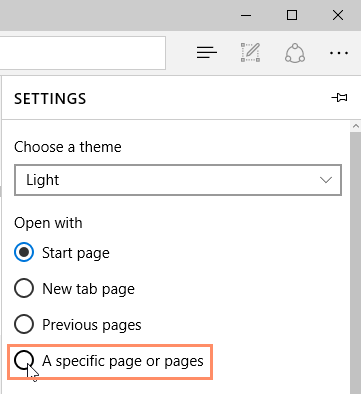Minimize the browser window

tap(246, 15)
